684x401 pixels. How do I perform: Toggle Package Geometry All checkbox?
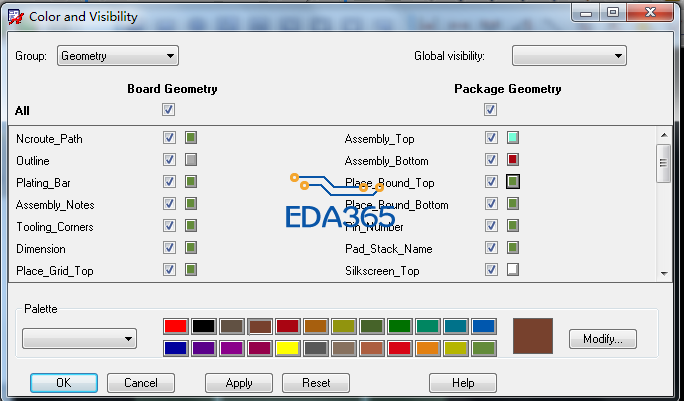pyautogui.click(x=490, y=109)
